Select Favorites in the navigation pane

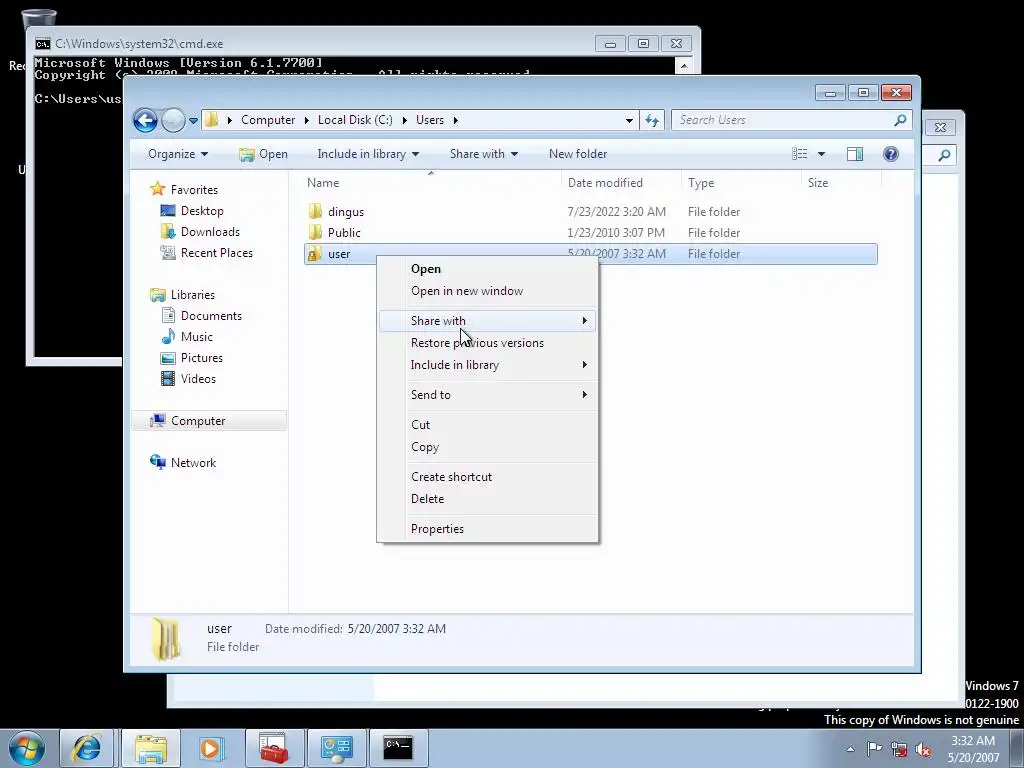click(x=194, y=190)
